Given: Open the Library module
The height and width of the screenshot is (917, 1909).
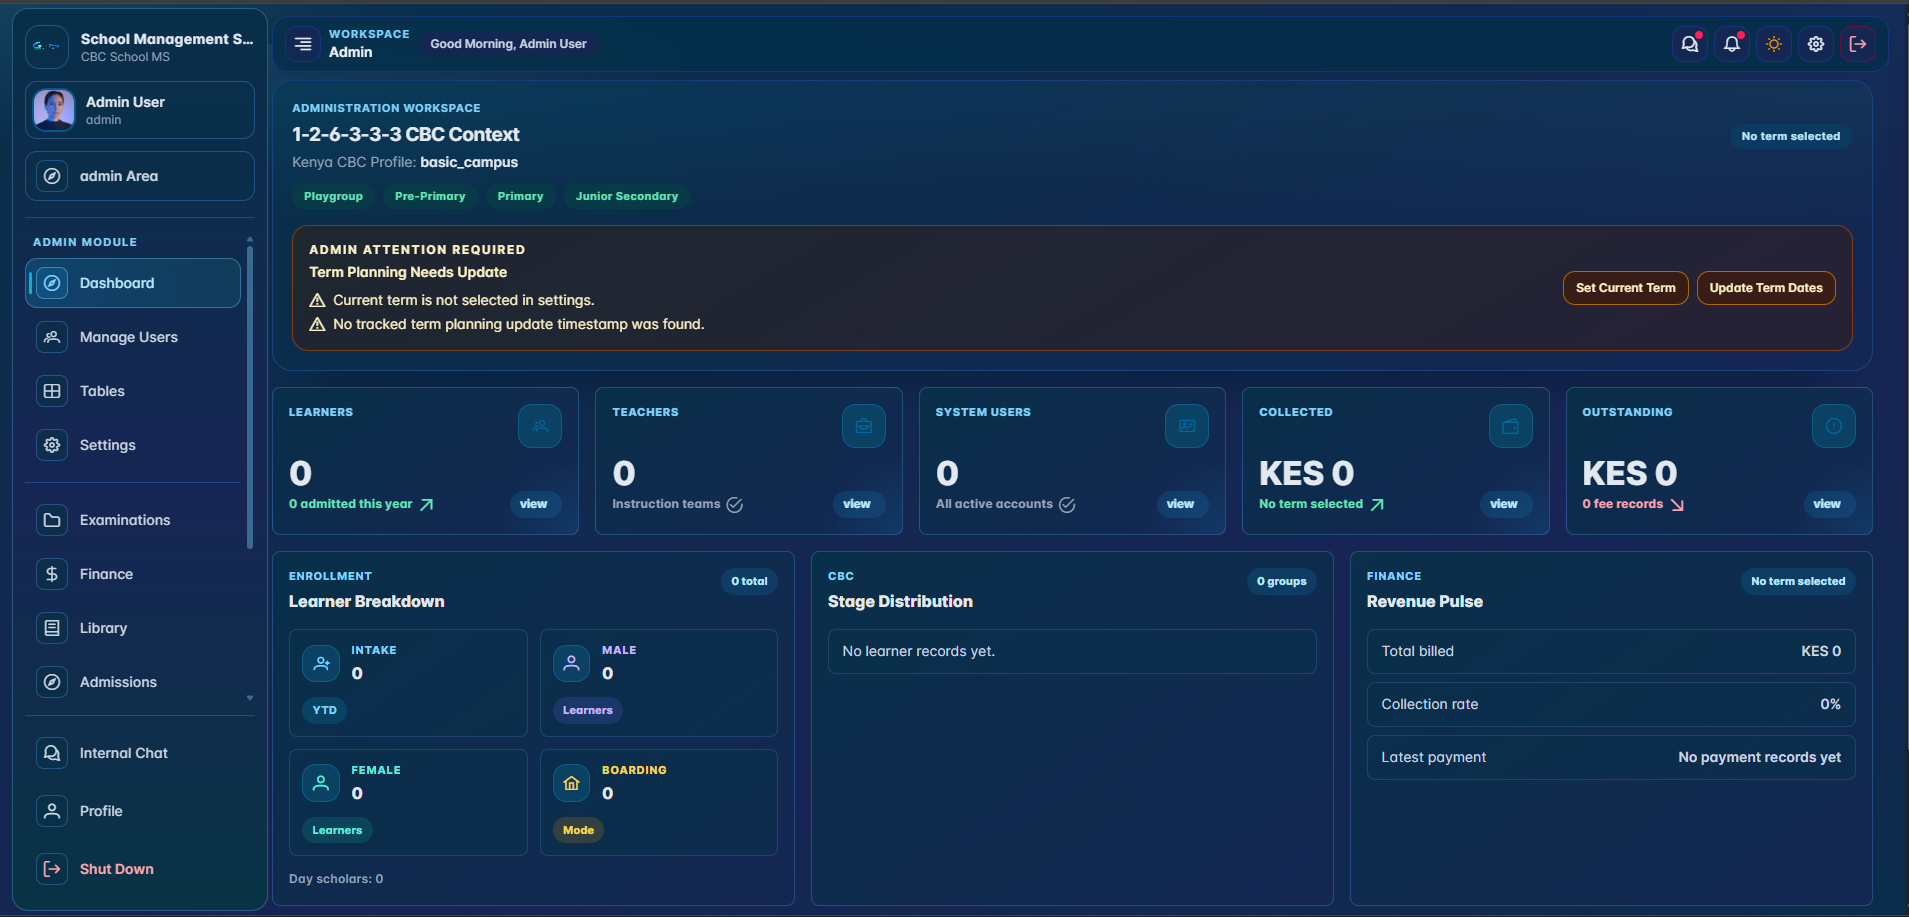Looking at the screenshot, I should (133, 628).
